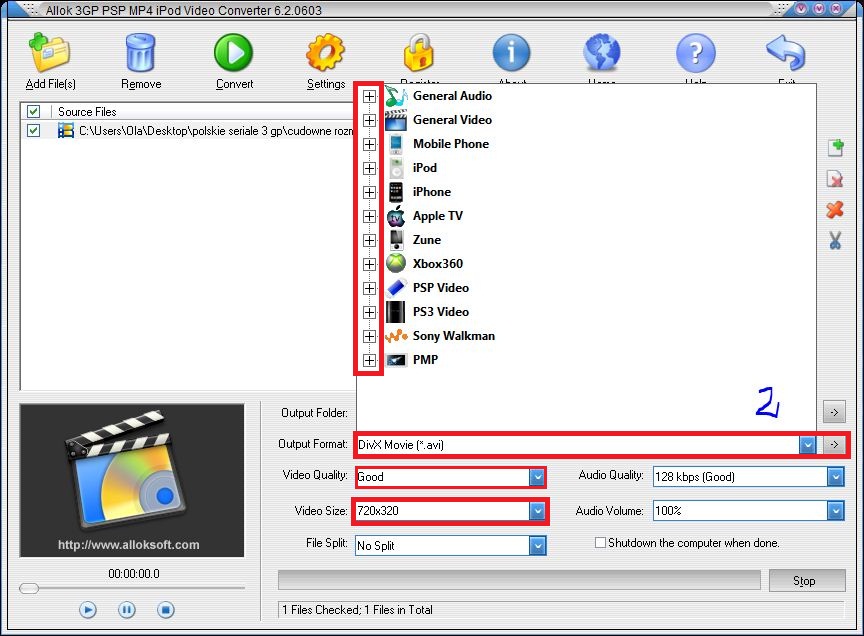864x636 pixels.
Task: Expand the Apple TV tree node
Action: [x=370, y=216]
